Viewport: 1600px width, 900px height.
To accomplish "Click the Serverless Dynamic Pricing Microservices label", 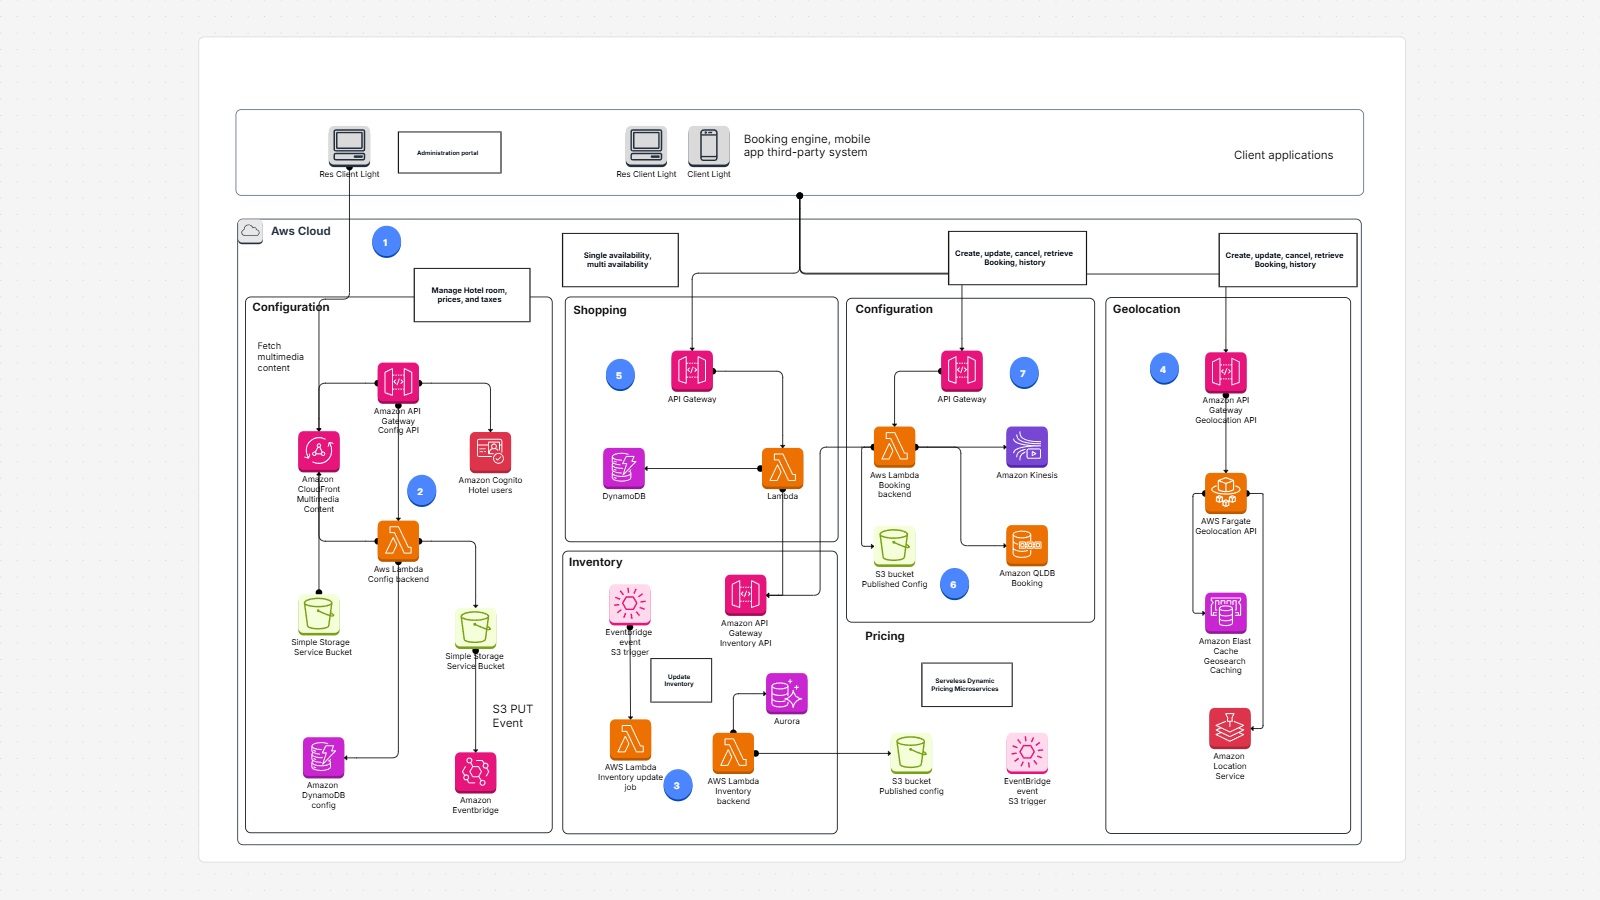I will (x=966, y=684).
